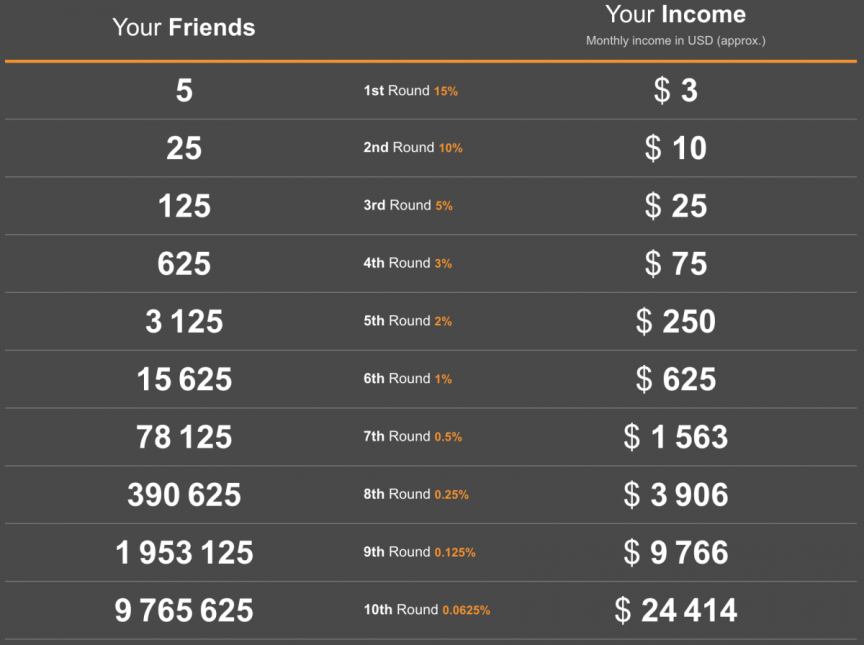The width and height of the screenshot is (864, 645).
Task: Click the monthly income in USD subtitle
Action: [675, 41]
